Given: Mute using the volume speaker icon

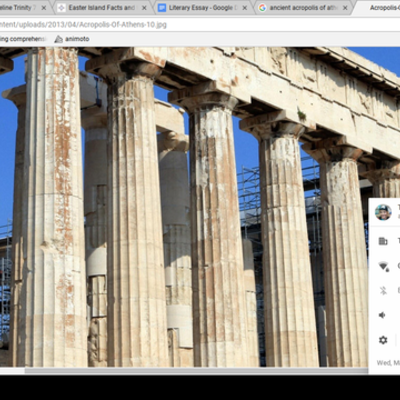Looking at the screenshot, I should (x=382, y=315).
